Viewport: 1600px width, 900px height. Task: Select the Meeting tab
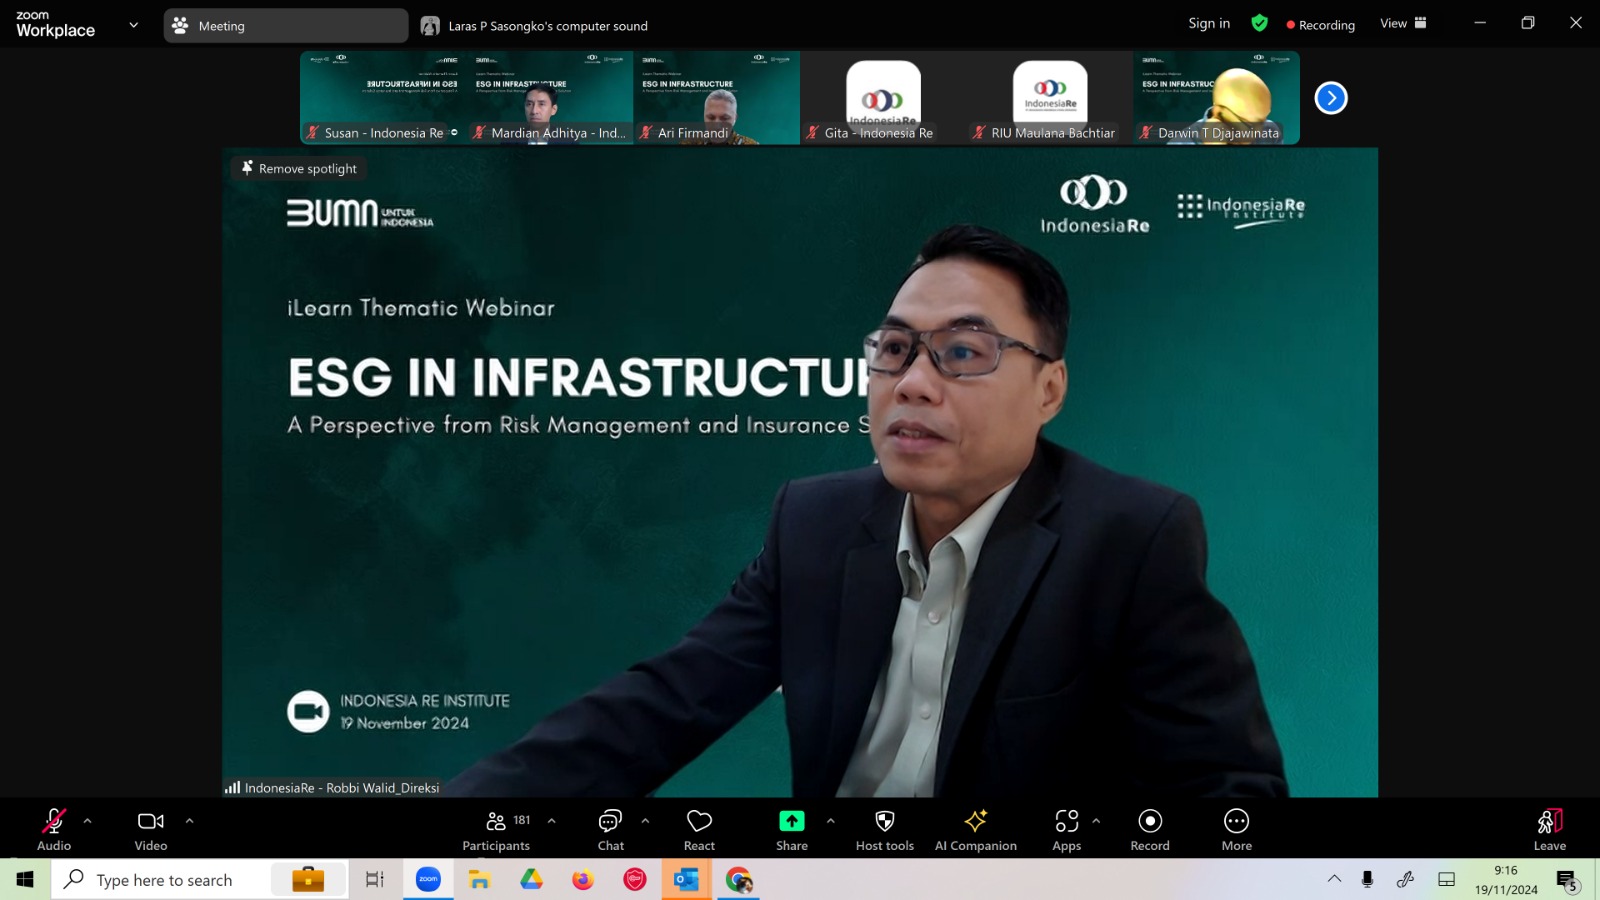point(285,26)
